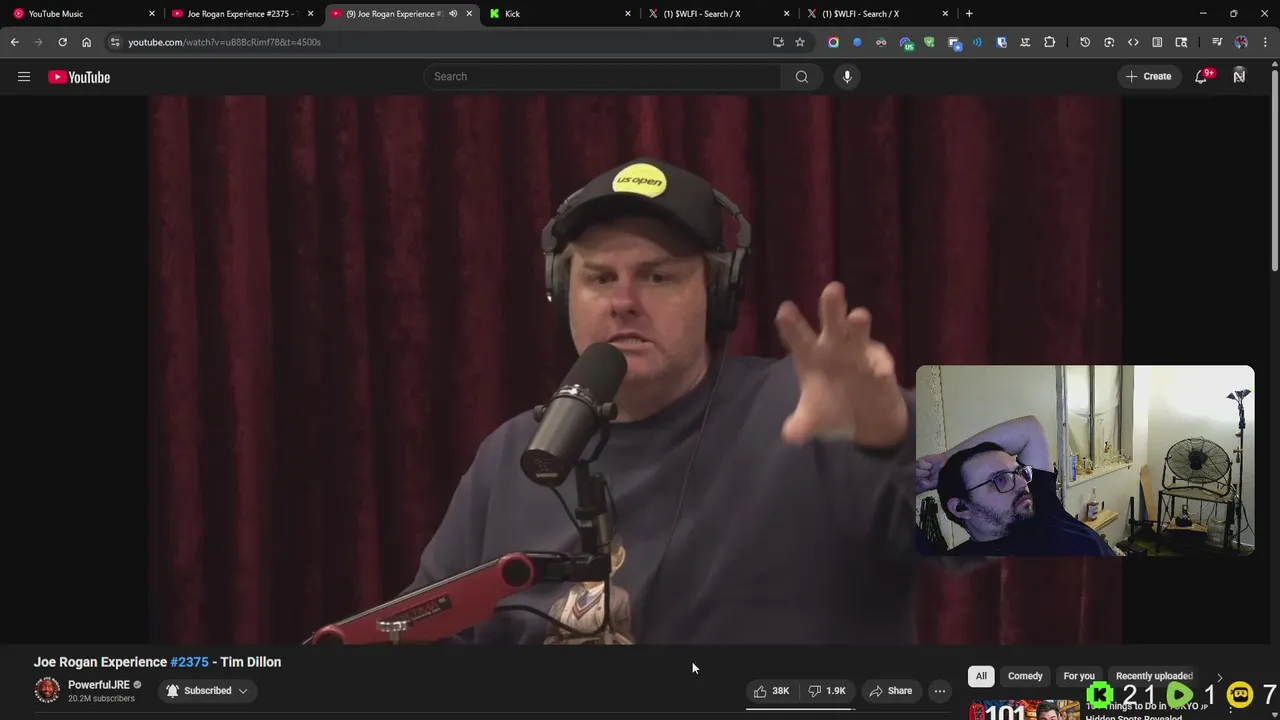This screenshot has width=1280, height=720.
Task: Open a new browser tab
Action: [x=969, y=14]
